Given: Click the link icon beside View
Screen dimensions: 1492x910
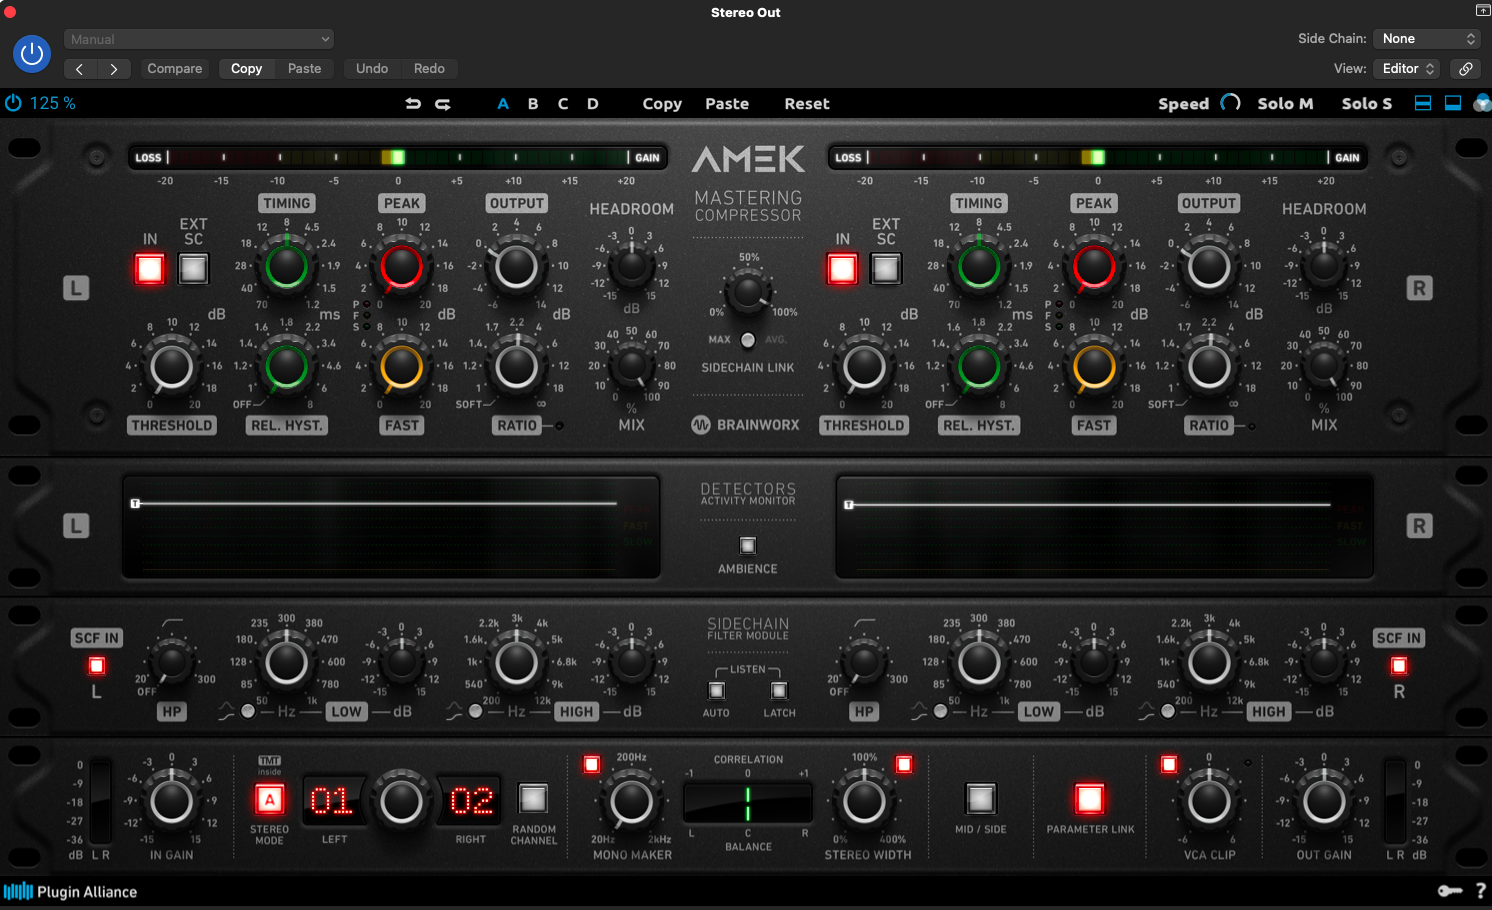Looking at the screenshot, I should click(x=1465, y=68).
